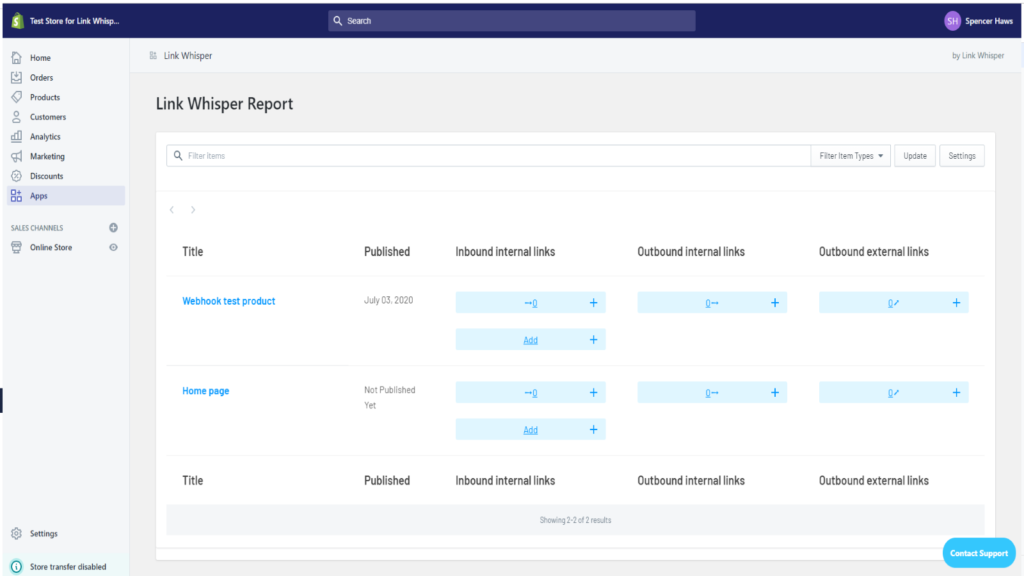The image size is (1024, 576).
Task: Open Spencer Haws account menu
Action: [989, 21]
